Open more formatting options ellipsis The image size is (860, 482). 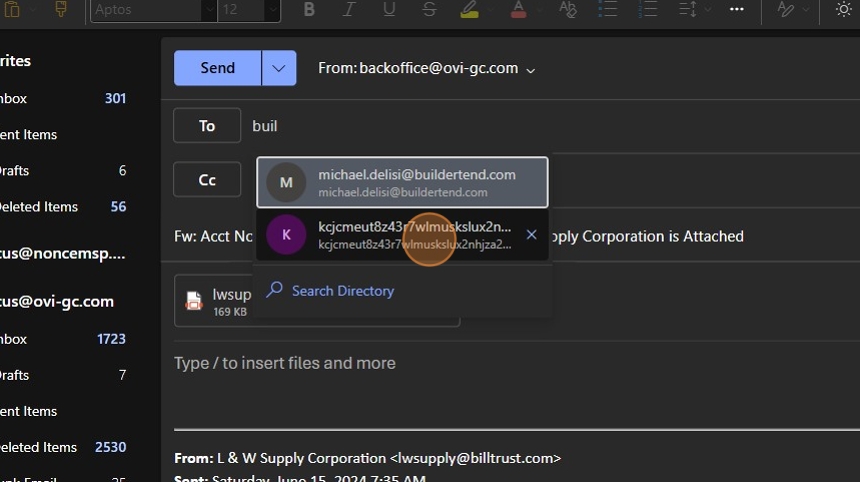click(737, 9)
